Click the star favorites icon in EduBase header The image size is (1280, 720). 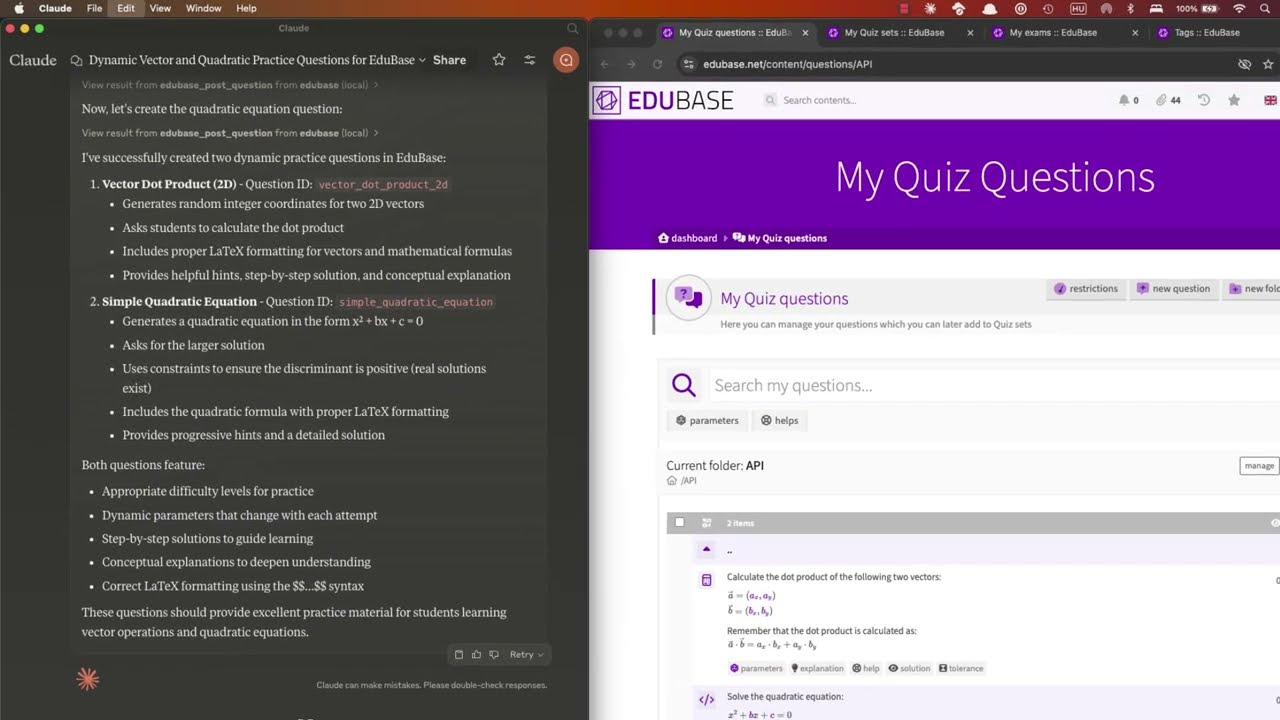(1233, 100)
